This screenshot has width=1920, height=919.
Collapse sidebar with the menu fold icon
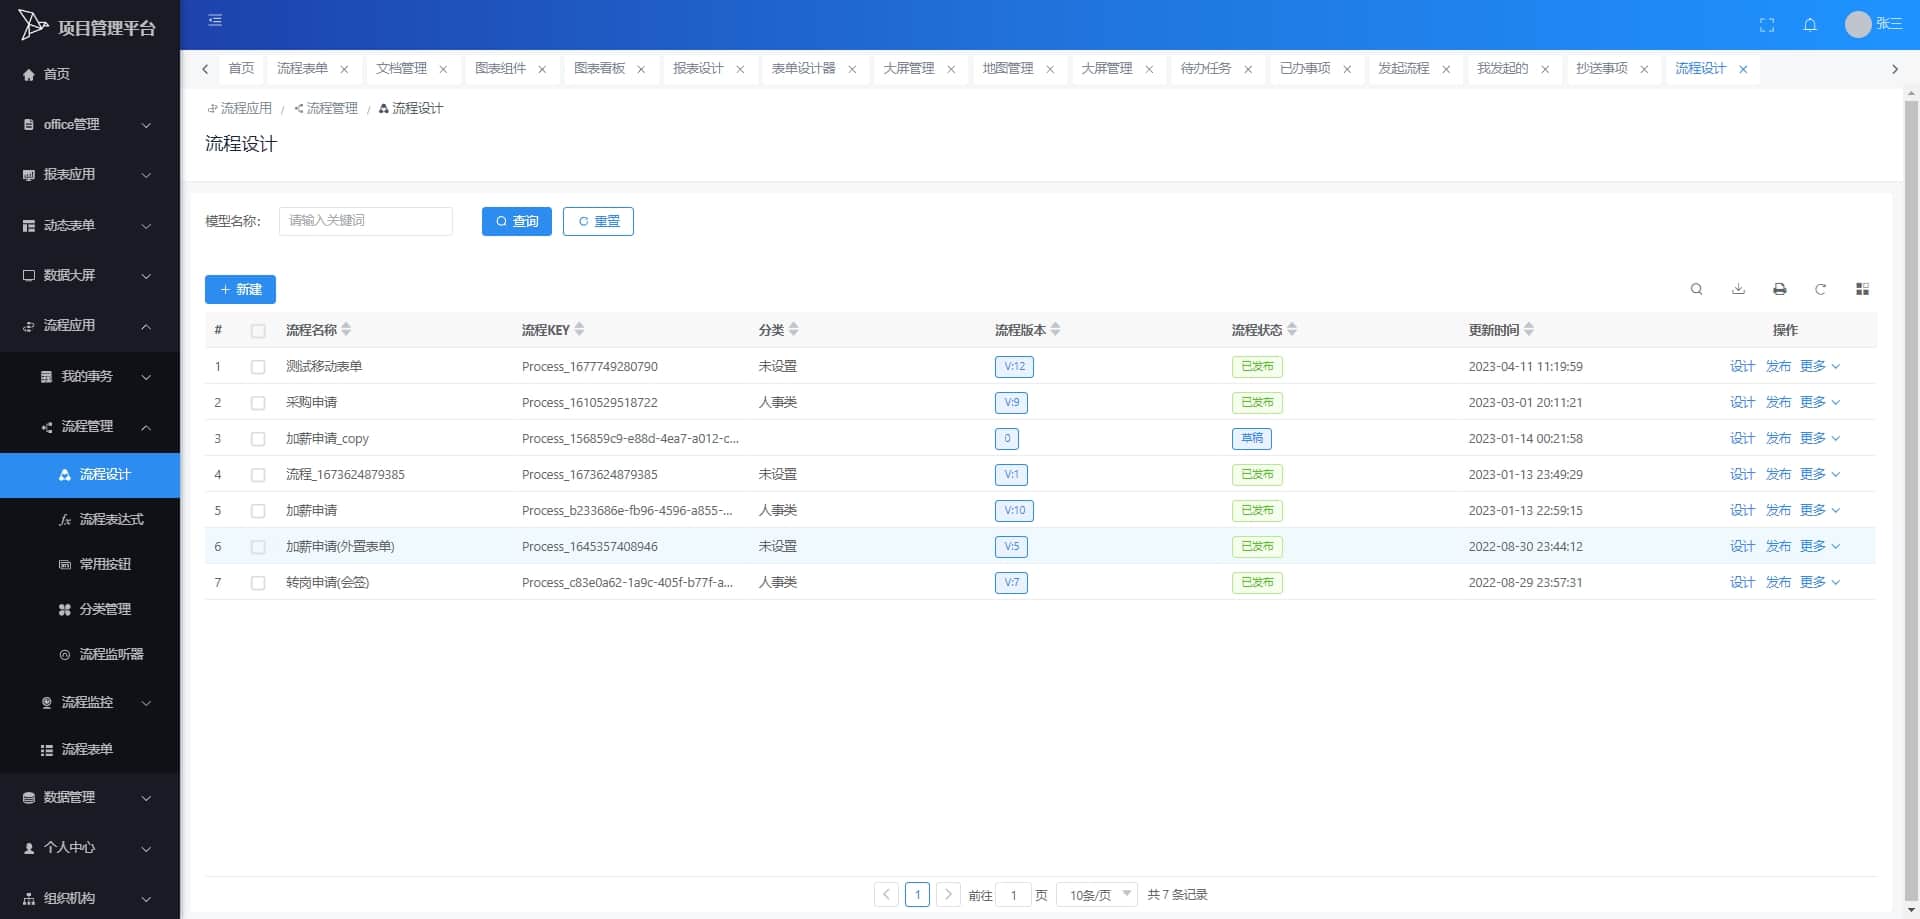click(x=215, y=20)
